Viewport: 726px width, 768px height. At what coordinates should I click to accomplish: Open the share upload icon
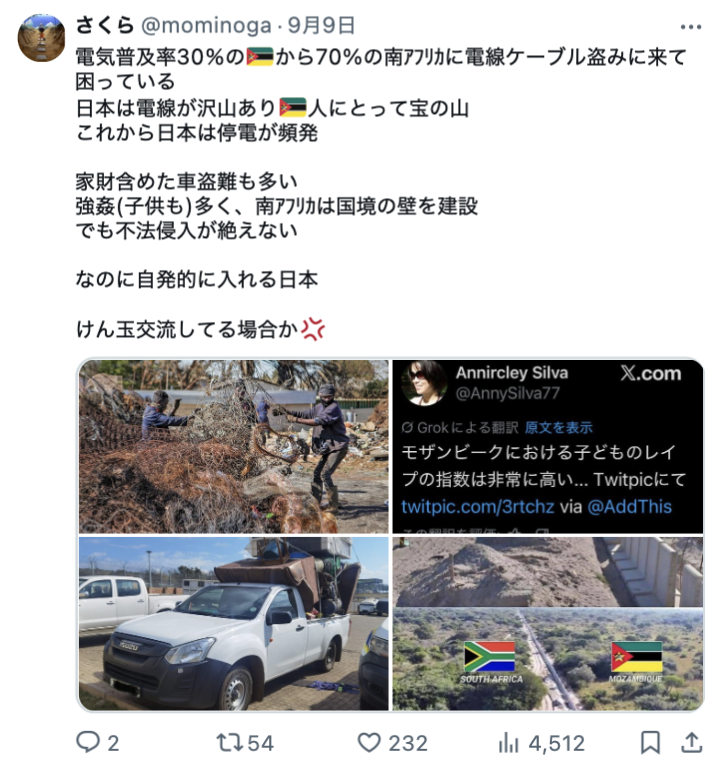pyautogui.click(x=691, y=743)
